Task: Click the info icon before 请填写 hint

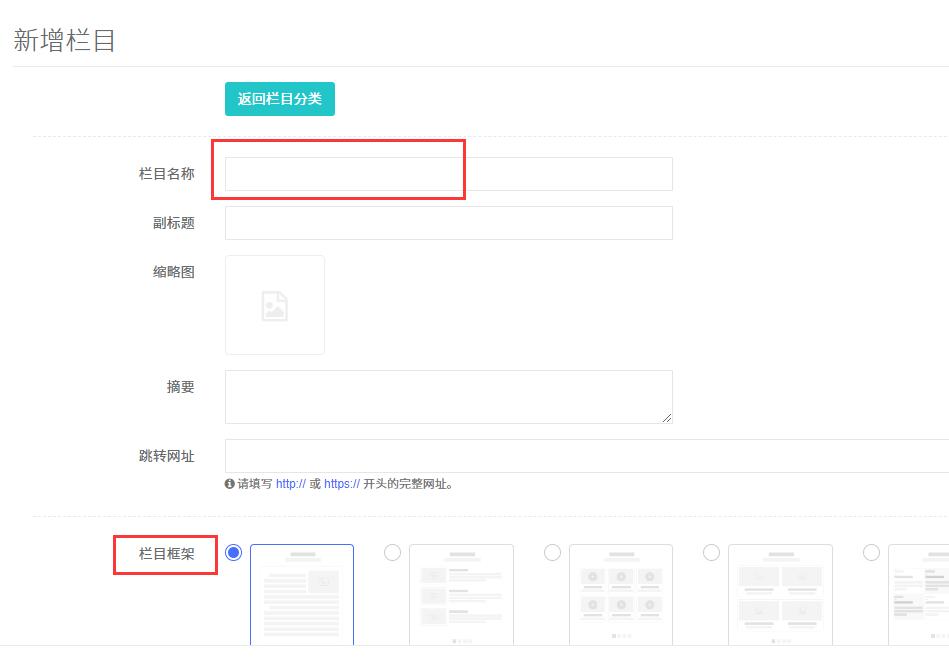Action: (230, 484)
